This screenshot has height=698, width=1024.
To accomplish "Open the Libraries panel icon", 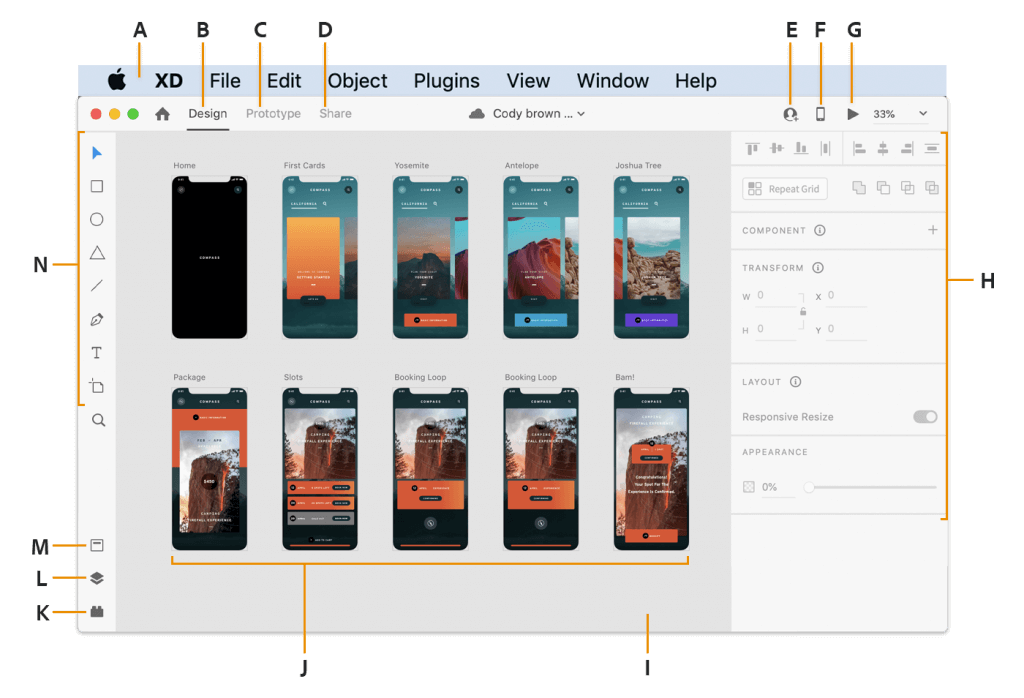I will (x=97, y=545).
